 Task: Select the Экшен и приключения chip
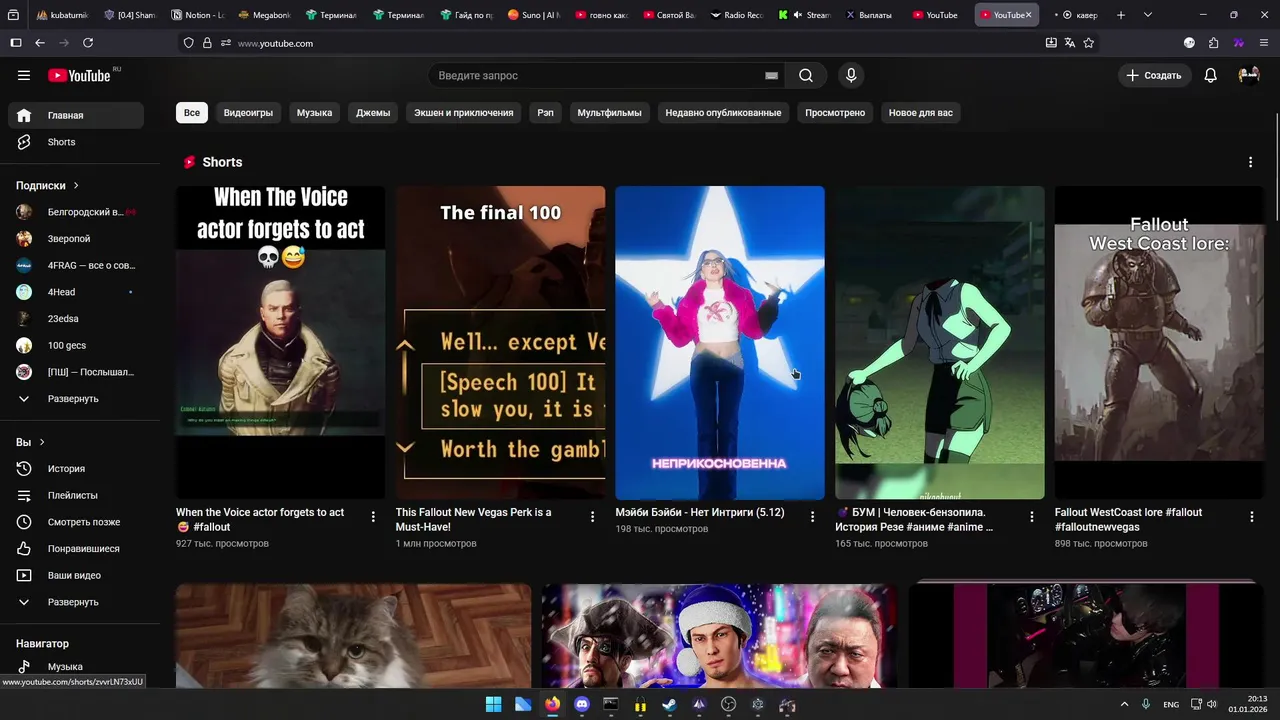pyautogui.click(x=464, y=113)
